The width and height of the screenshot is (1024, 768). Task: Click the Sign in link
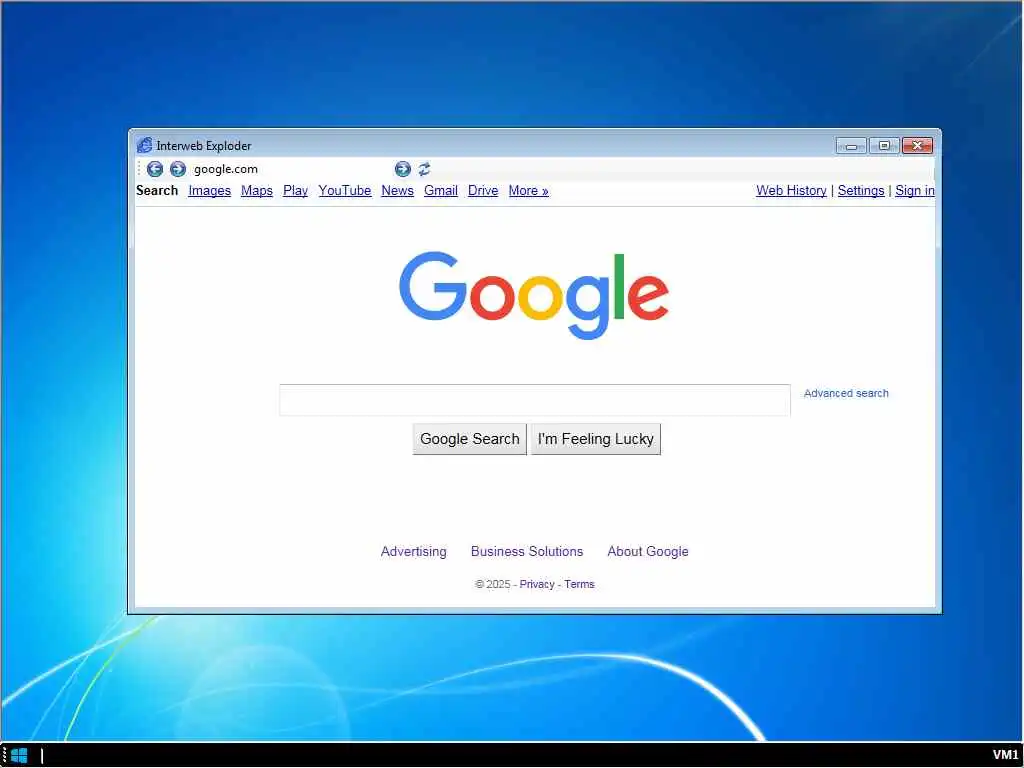[x=915, y=191]
